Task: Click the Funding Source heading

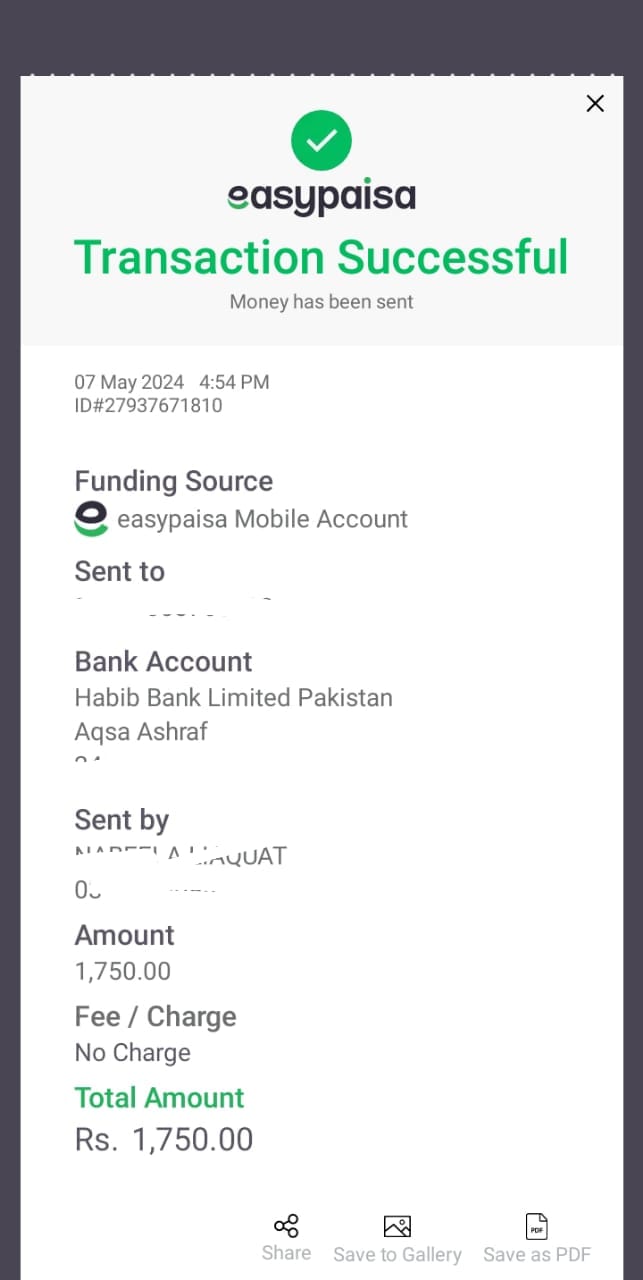Action: (174, 481)
